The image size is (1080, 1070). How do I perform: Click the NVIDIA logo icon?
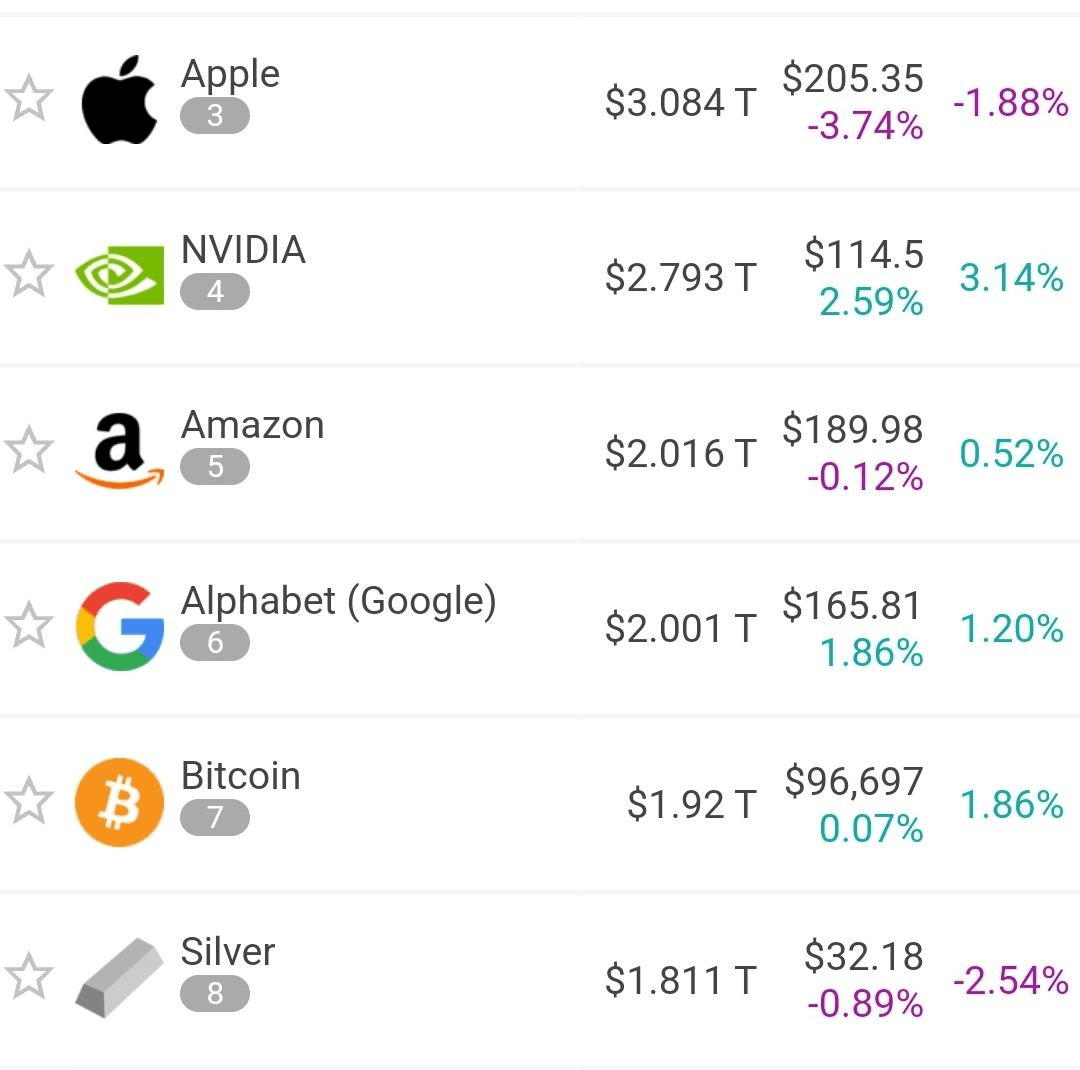tap(119, 275)
